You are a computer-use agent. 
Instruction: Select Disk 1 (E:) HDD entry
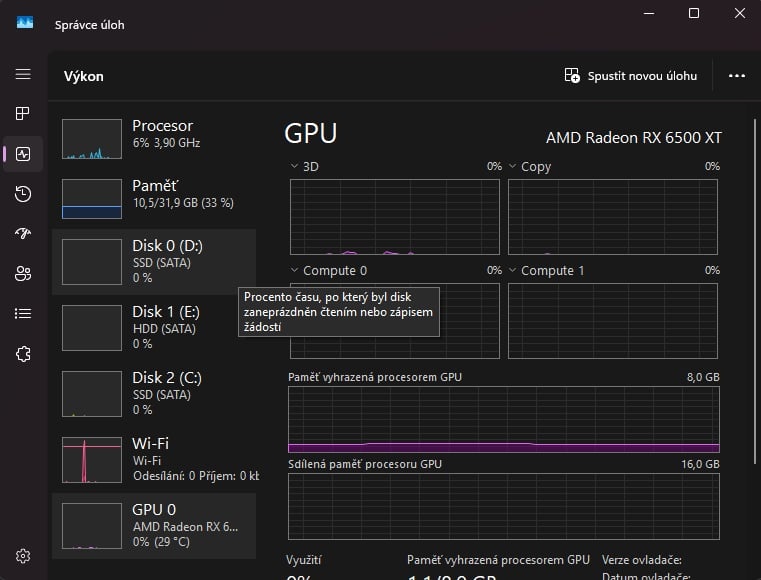pos(154,327)
